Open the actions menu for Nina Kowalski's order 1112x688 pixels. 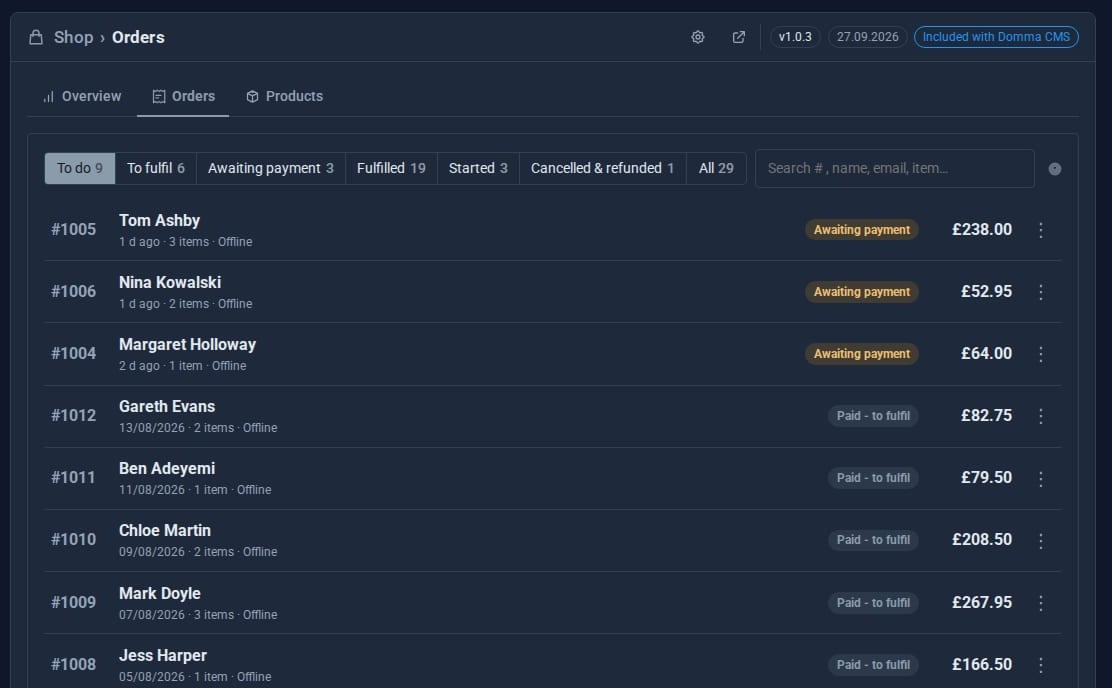(1040, 292)
